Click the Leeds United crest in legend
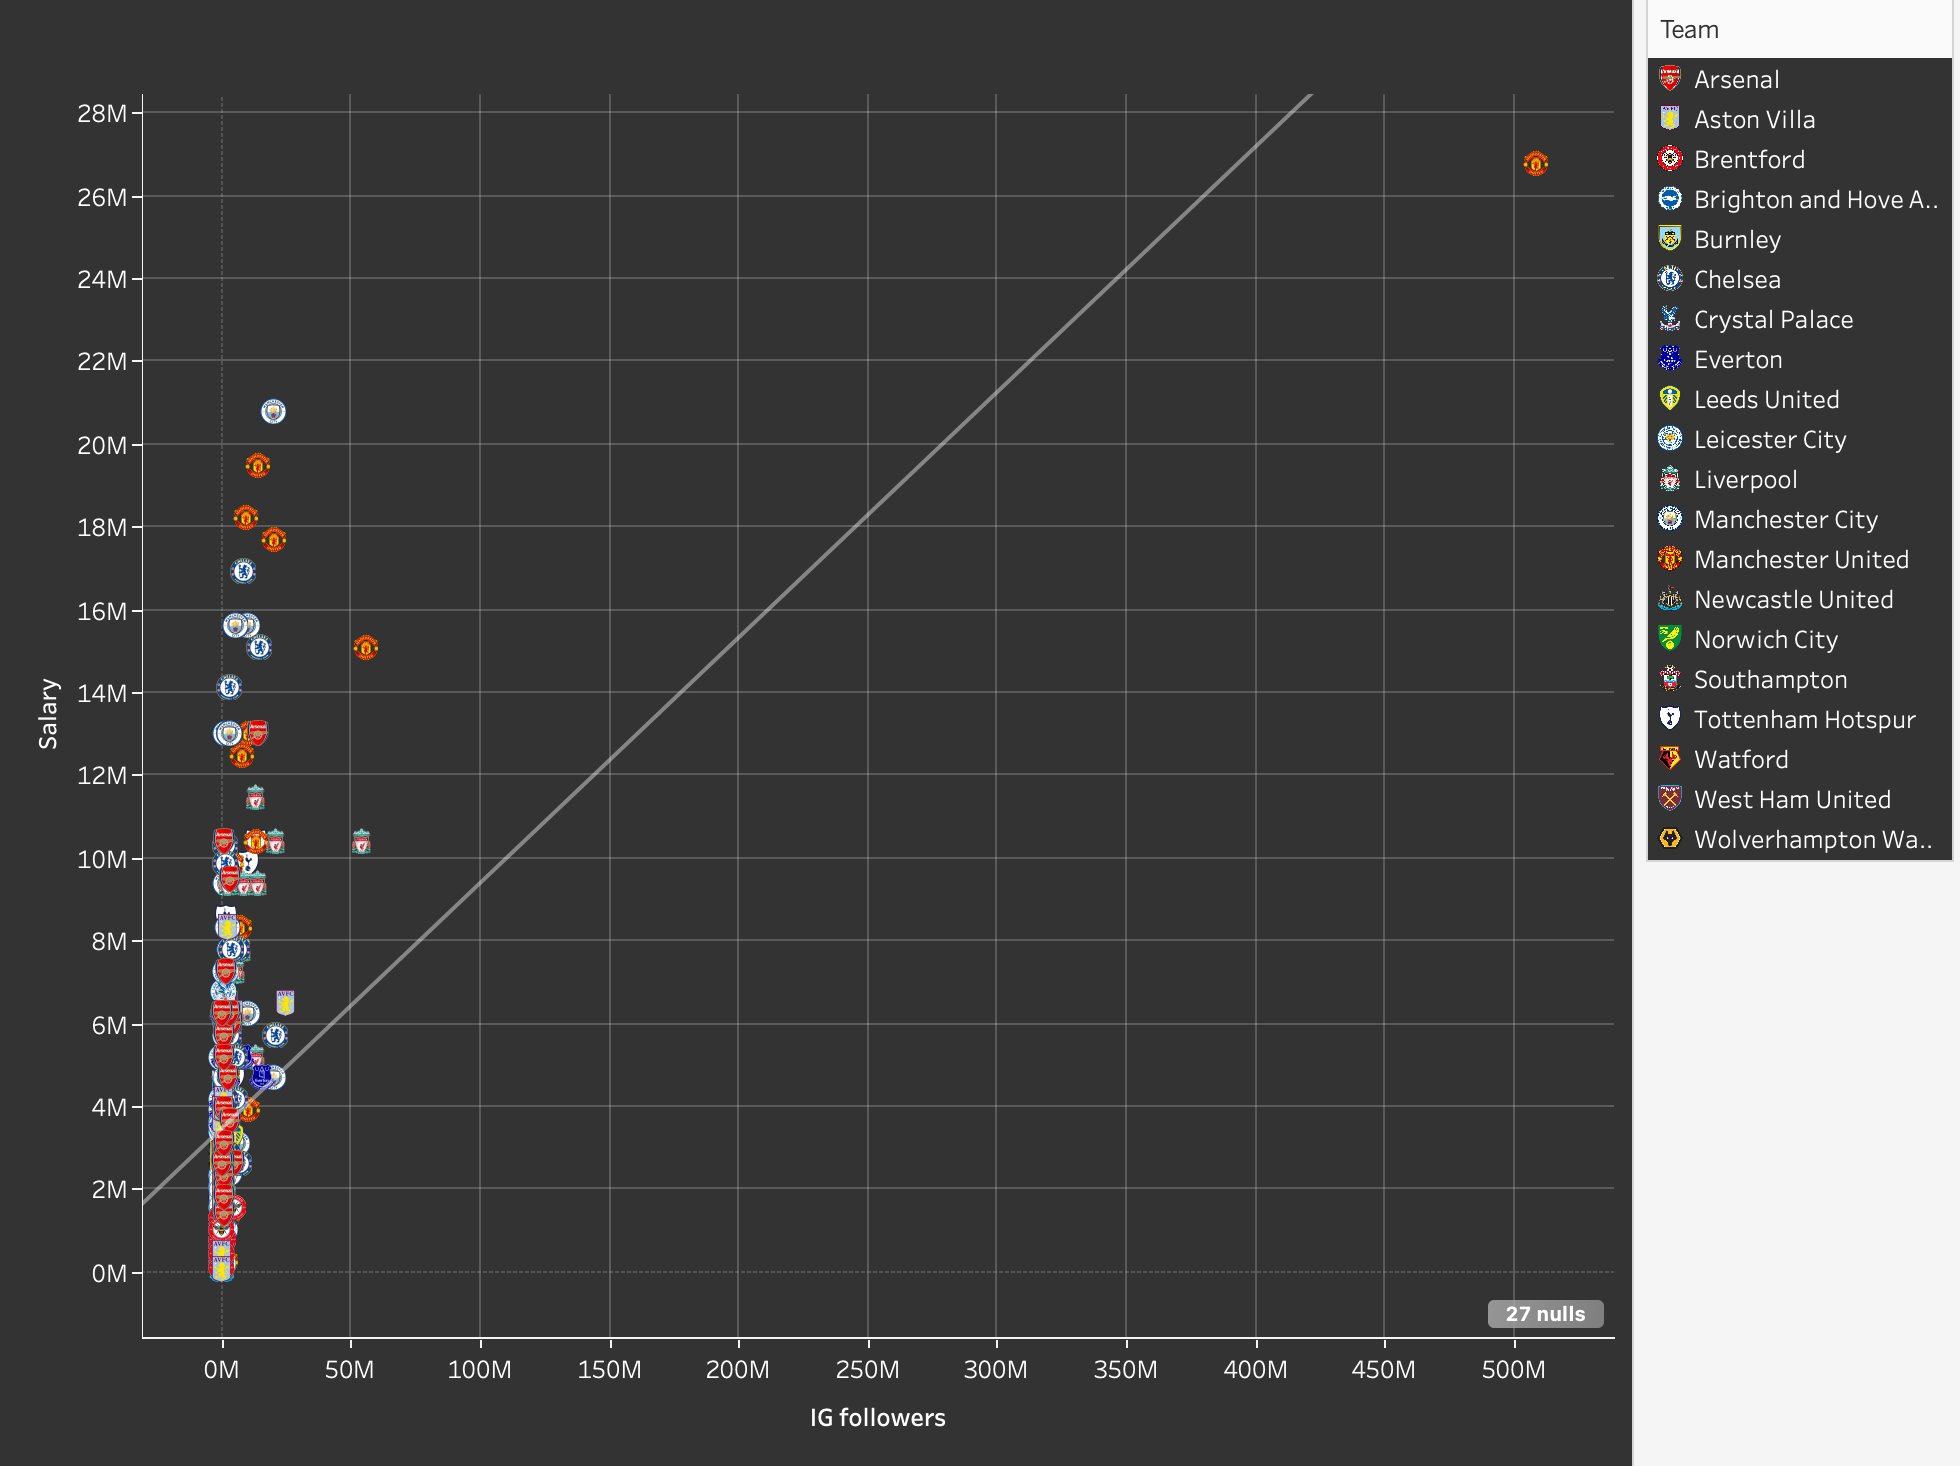This screenshot has width=1960, height=1466. 1670,399
